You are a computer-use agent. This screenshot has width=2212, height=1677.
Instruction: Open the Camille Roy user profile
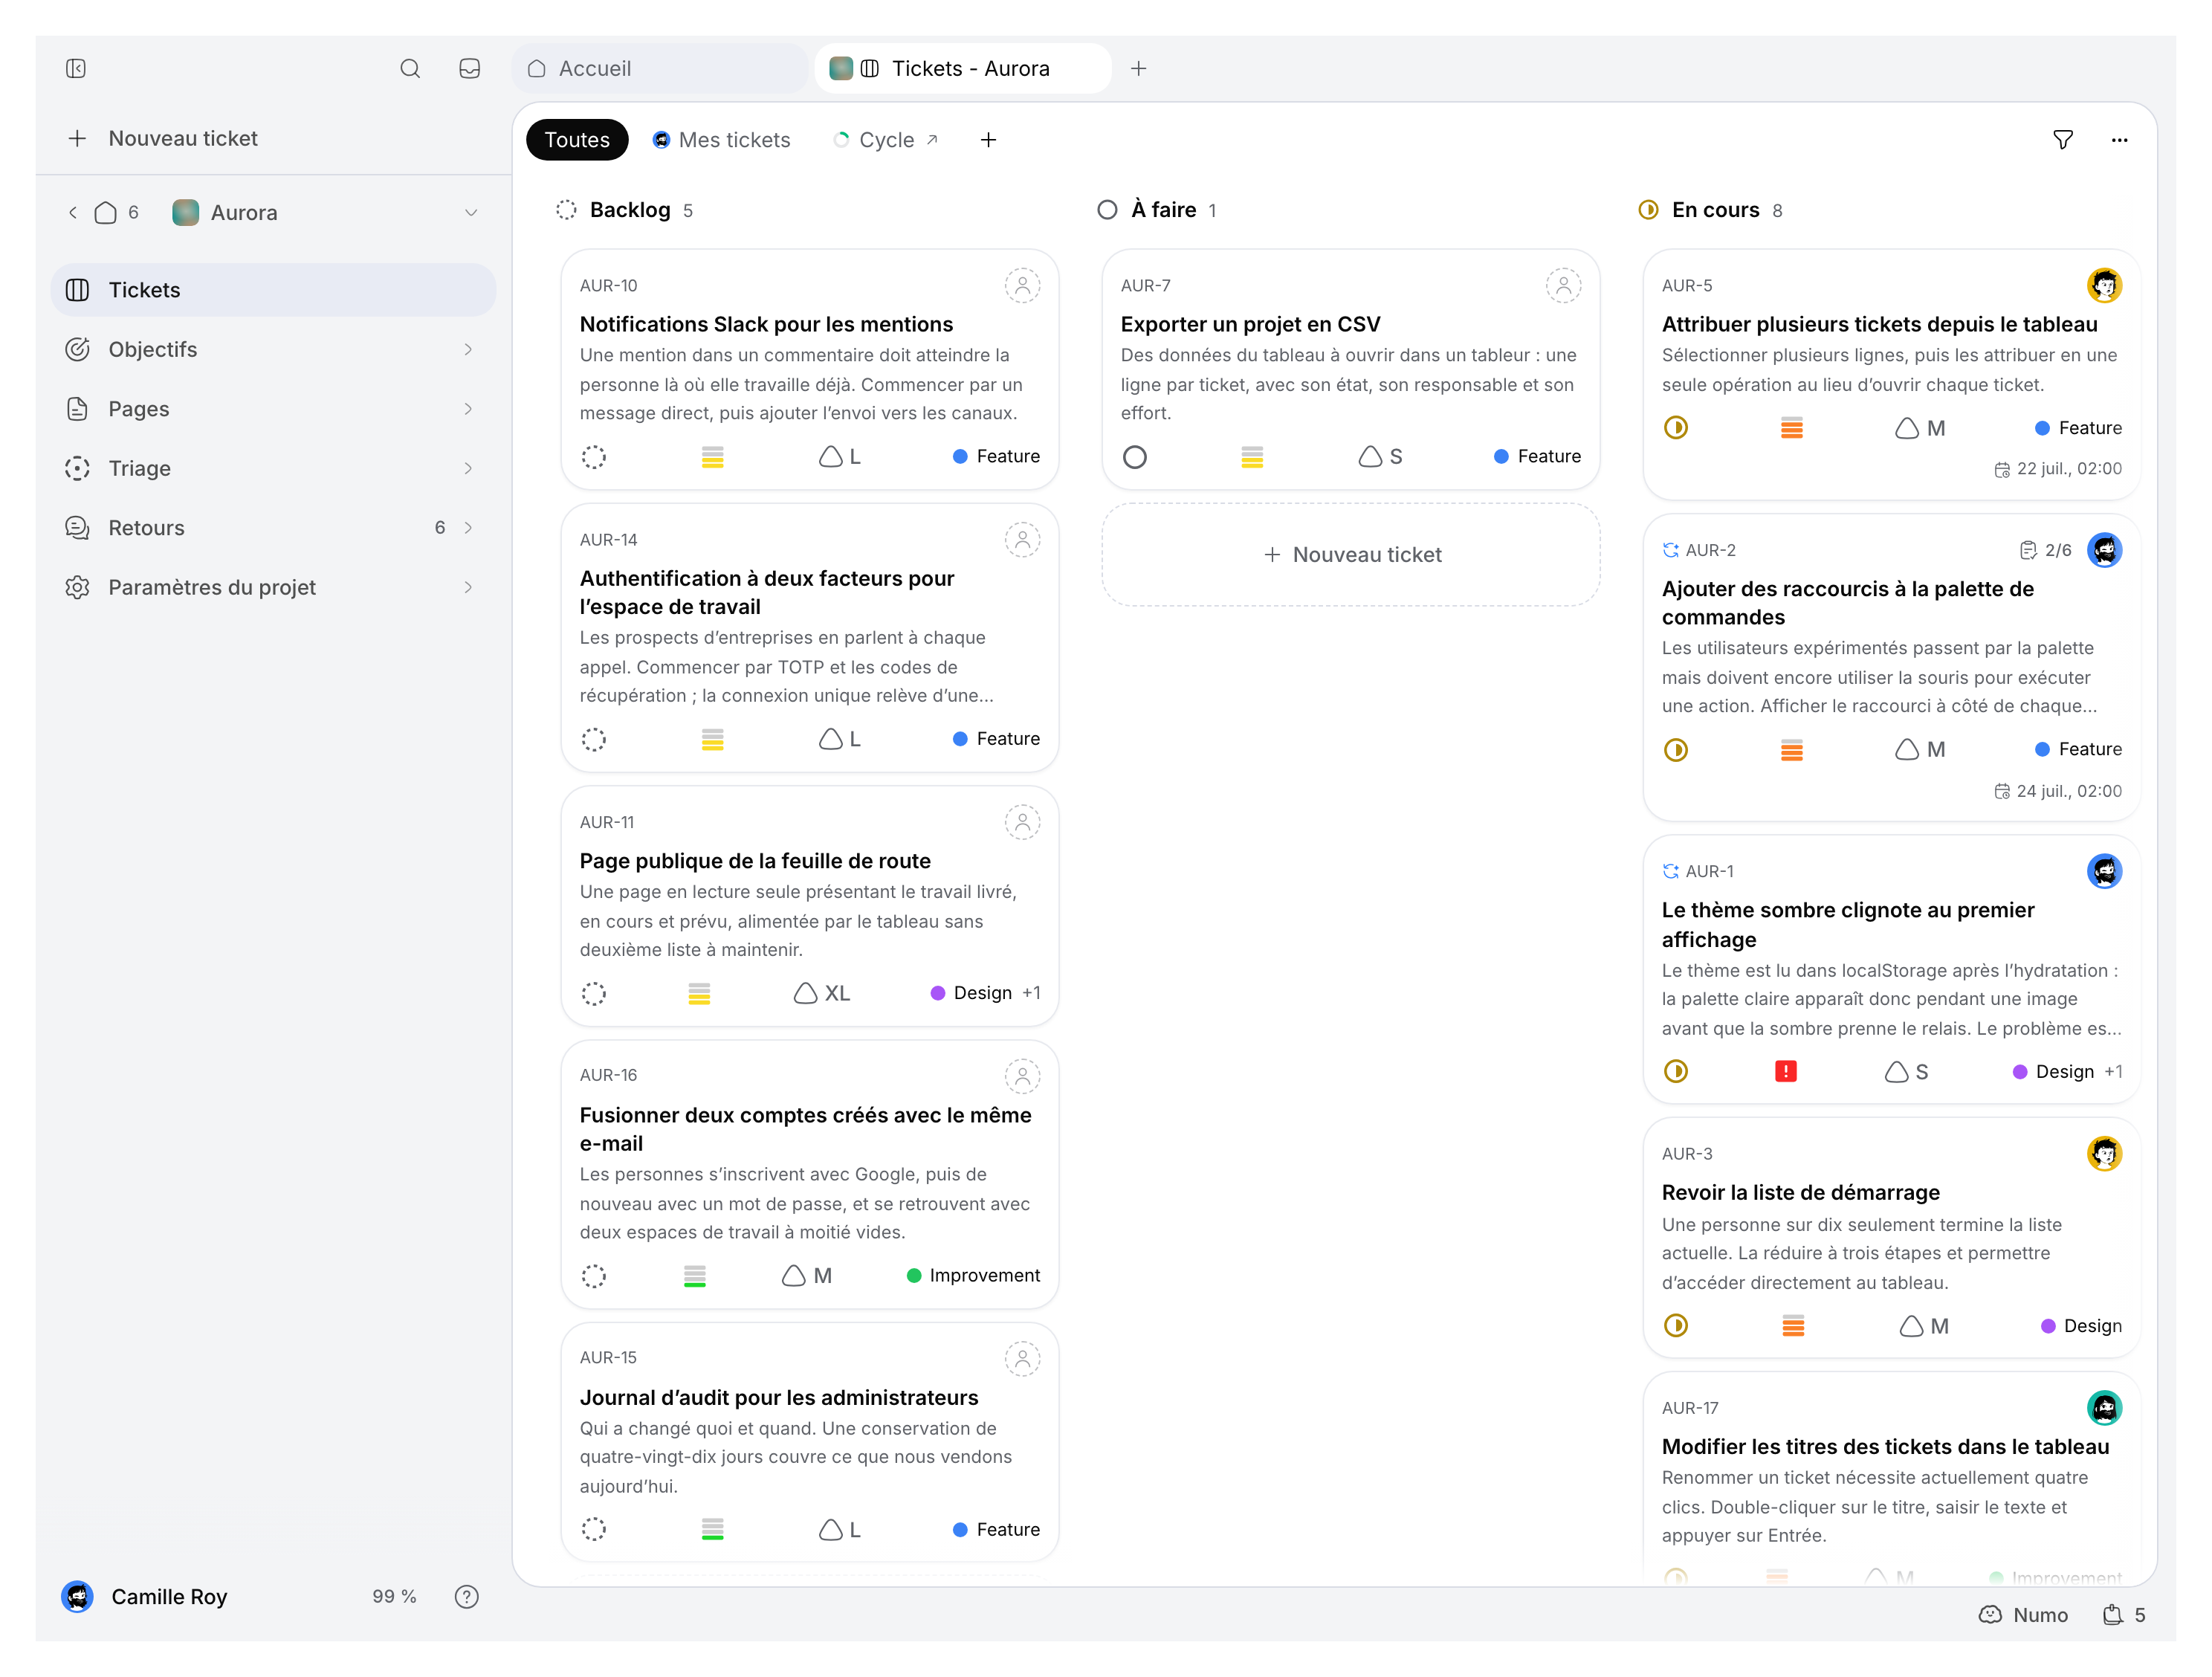(145, 1596)
